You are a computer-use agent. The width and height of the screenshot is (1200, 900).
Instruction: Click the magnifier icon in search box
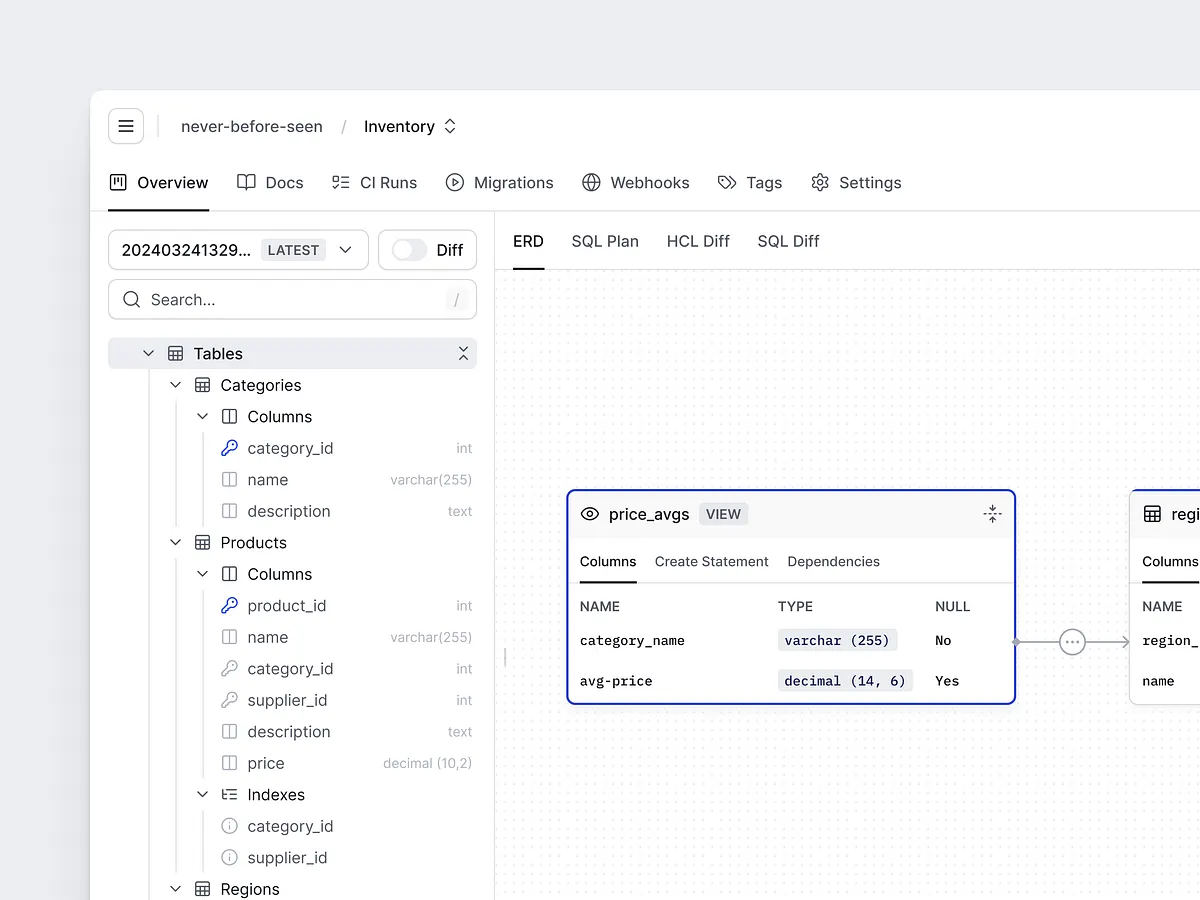(x=131, y=300)
